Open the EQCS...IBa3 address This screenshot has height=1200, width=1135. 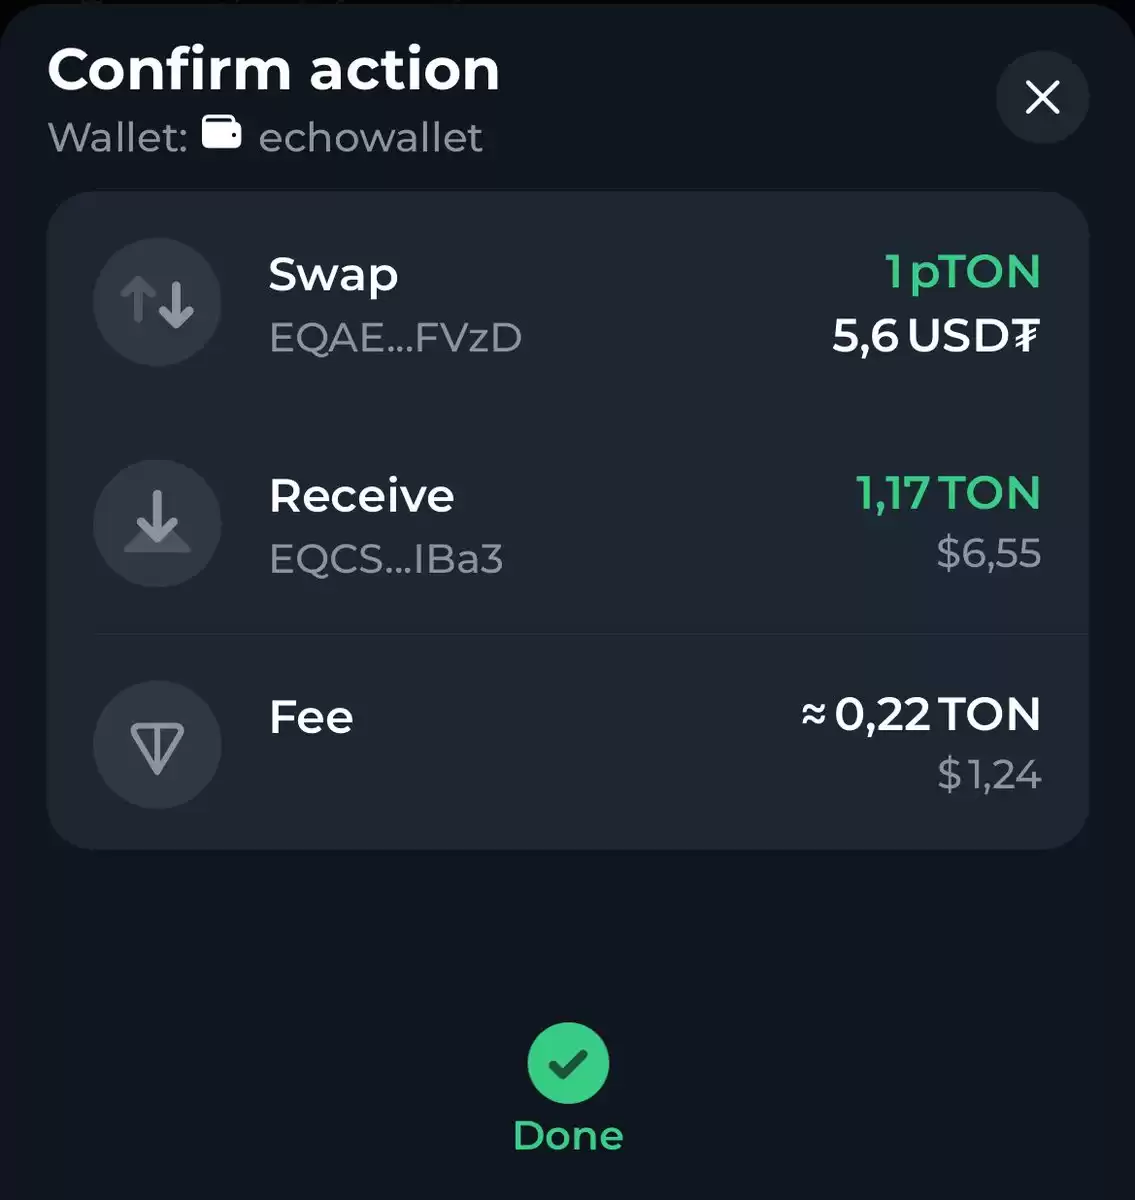386,559
